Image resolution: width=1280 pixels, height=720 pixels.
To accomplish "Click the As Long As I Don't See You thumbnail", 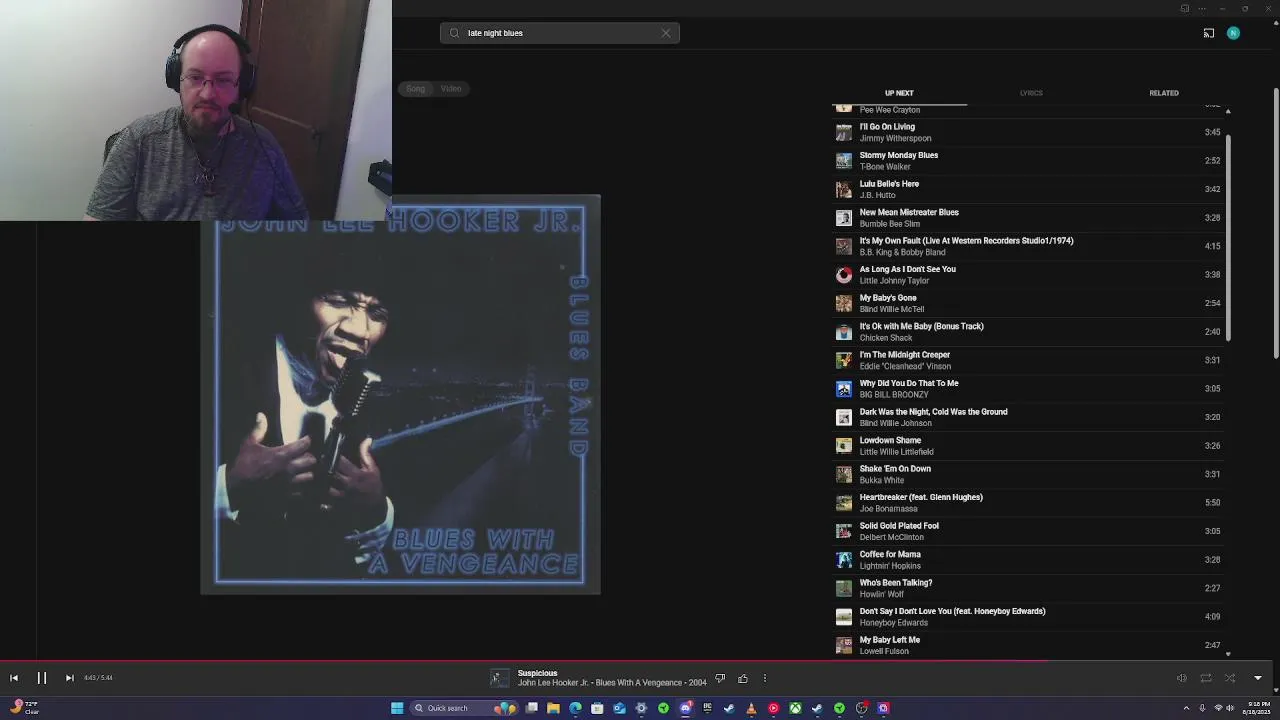I will click(844, 275).
